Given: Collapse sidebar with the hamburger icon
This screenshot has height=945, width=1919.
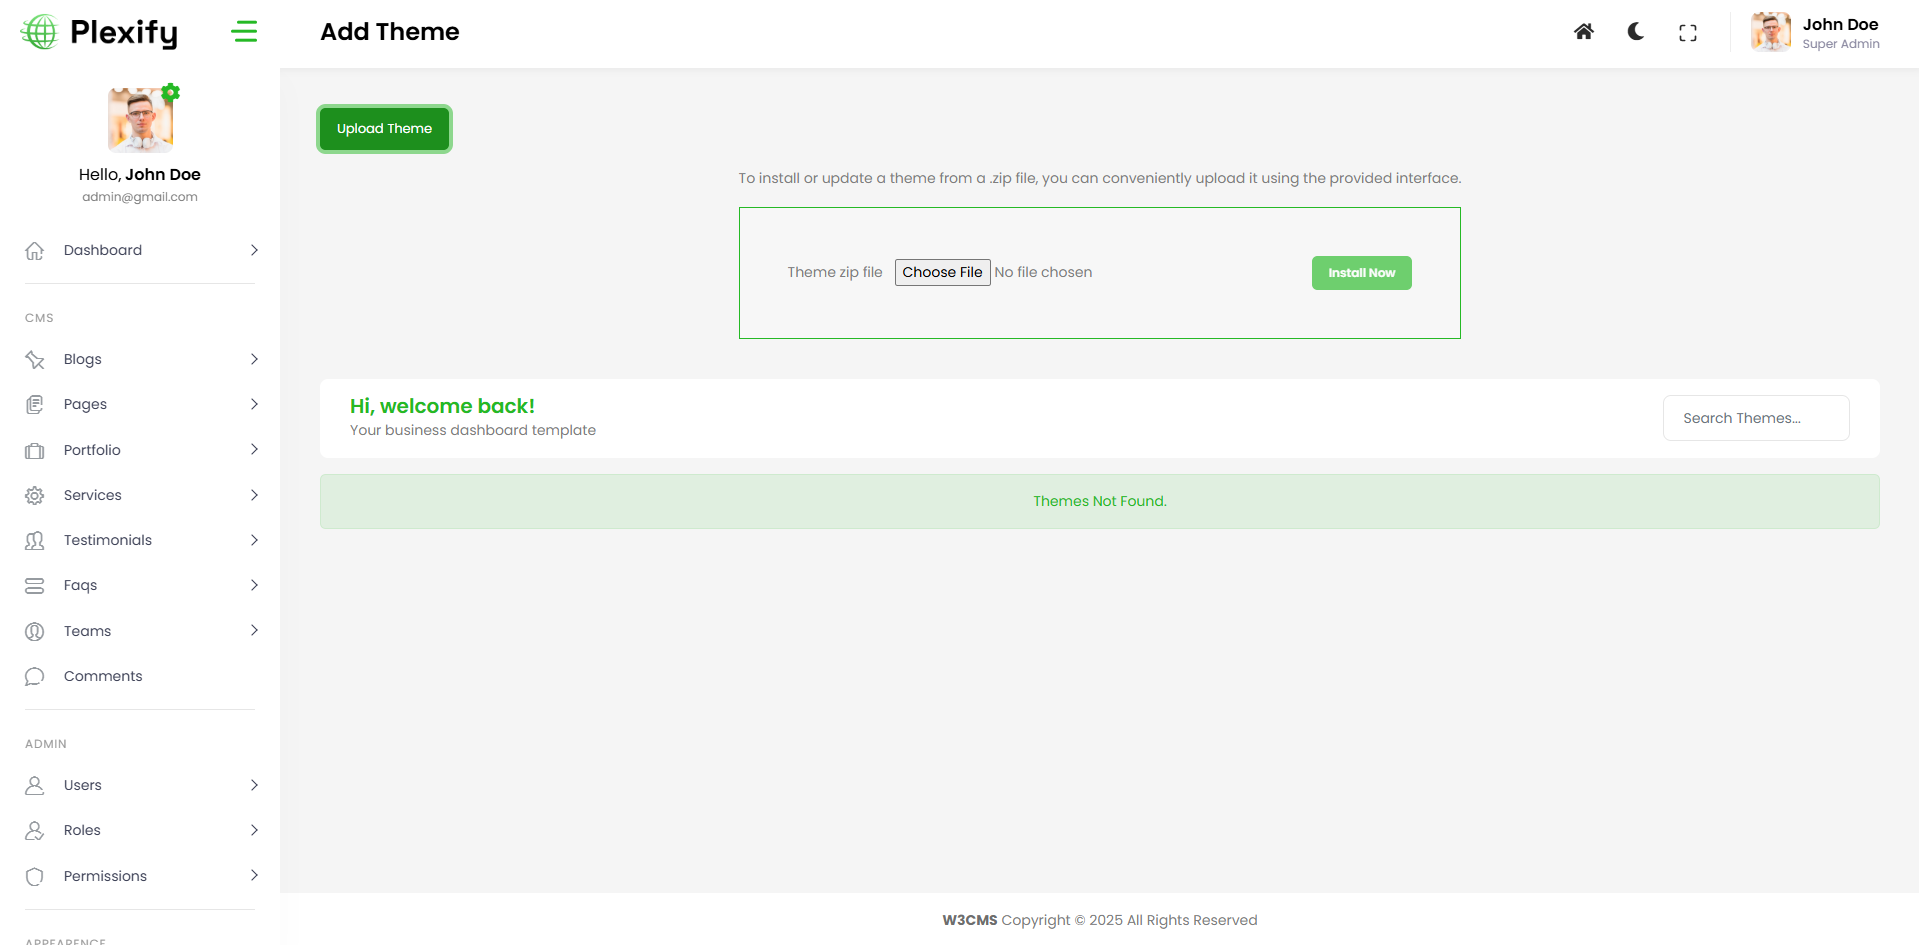Looking at the screenshot, I should pyautogui.click(x=244, y=32).
